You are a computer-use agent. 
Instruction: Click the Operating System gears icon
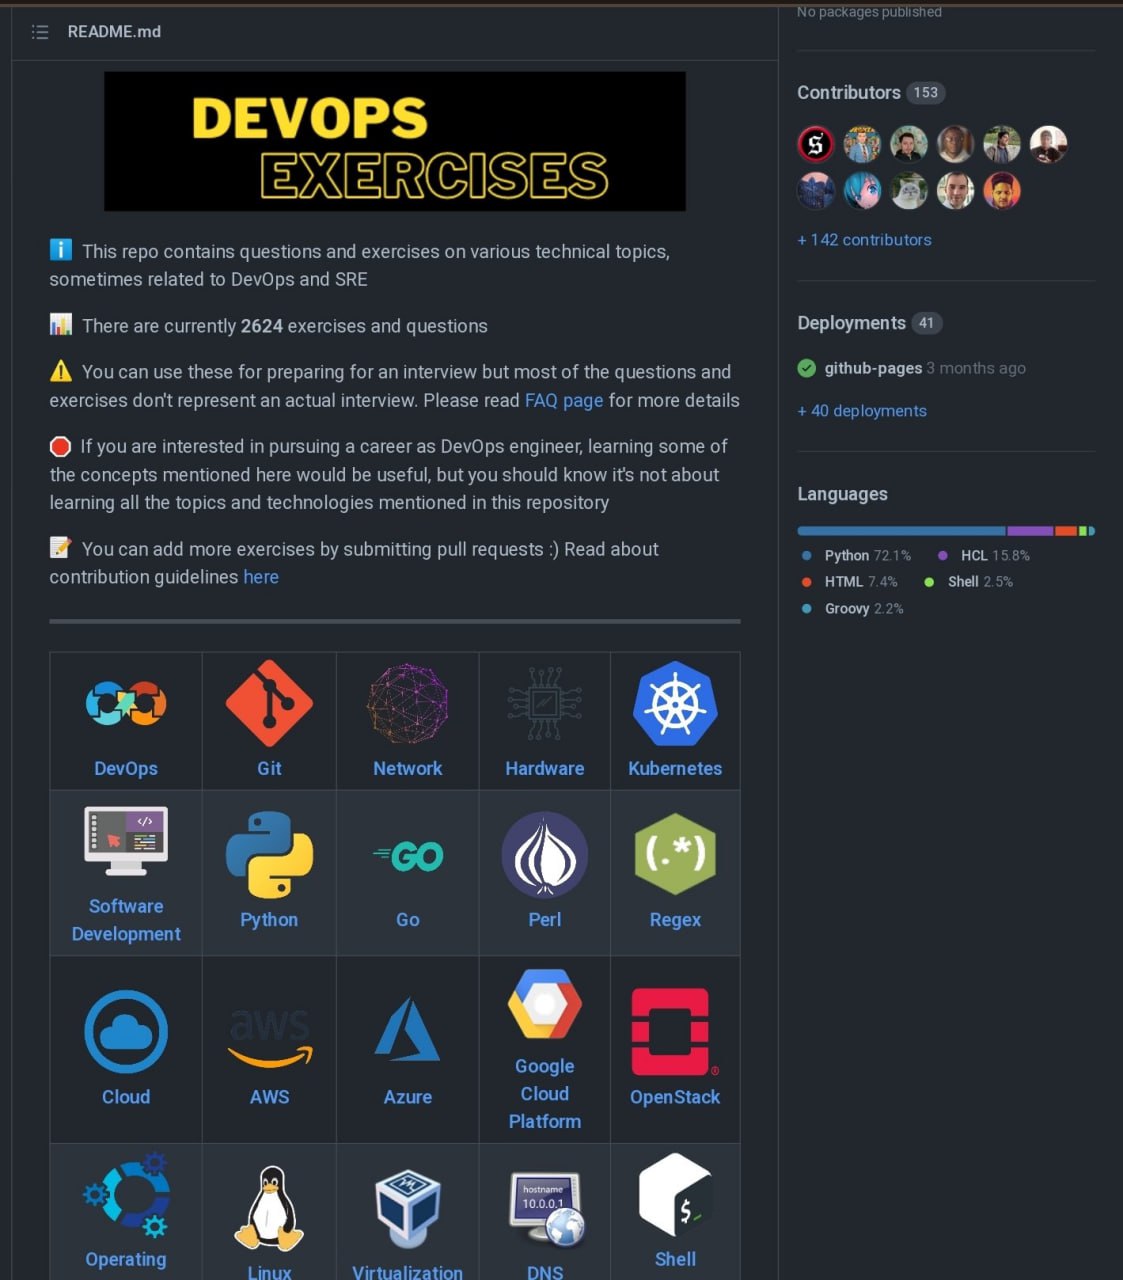pos(128,1196)
